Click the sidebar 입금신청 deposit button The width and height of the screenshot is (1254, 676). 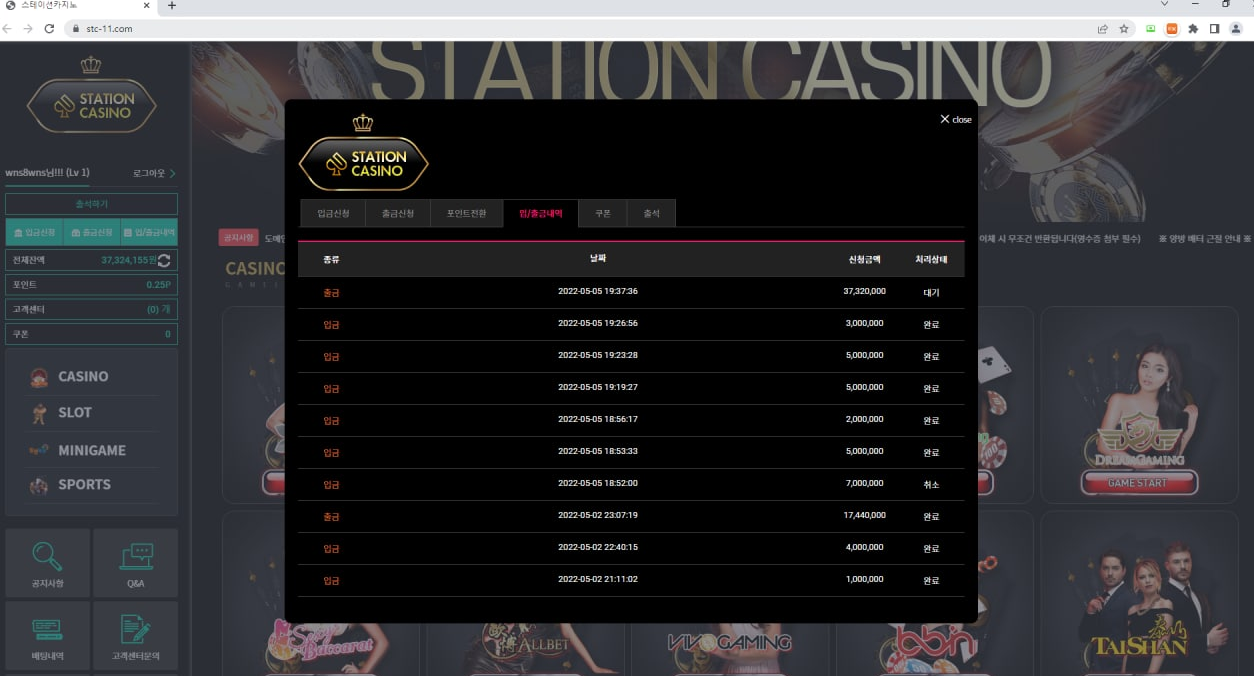coord(34,232)
